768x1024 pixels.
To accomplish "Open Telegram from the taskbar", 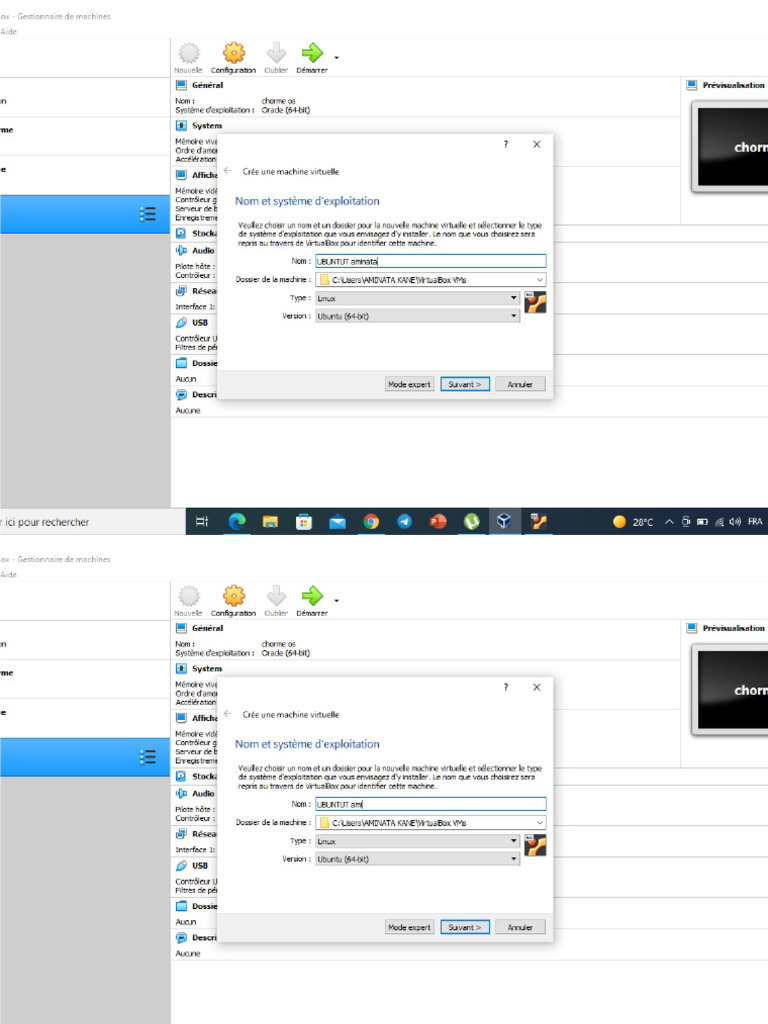I will pos(405,521).
